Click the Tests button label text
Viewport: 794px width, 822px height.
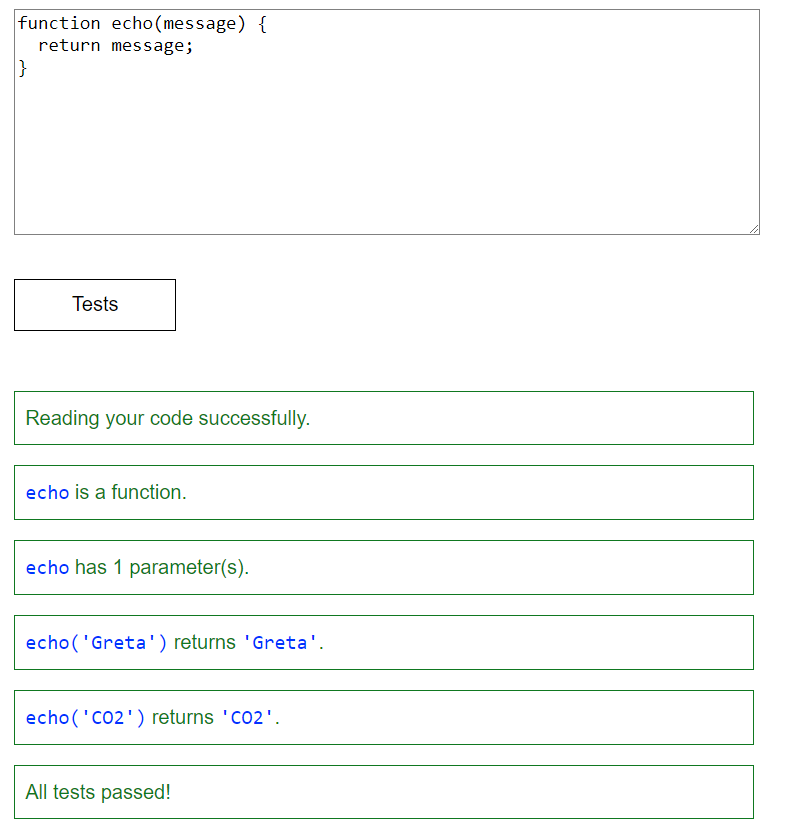94,305
